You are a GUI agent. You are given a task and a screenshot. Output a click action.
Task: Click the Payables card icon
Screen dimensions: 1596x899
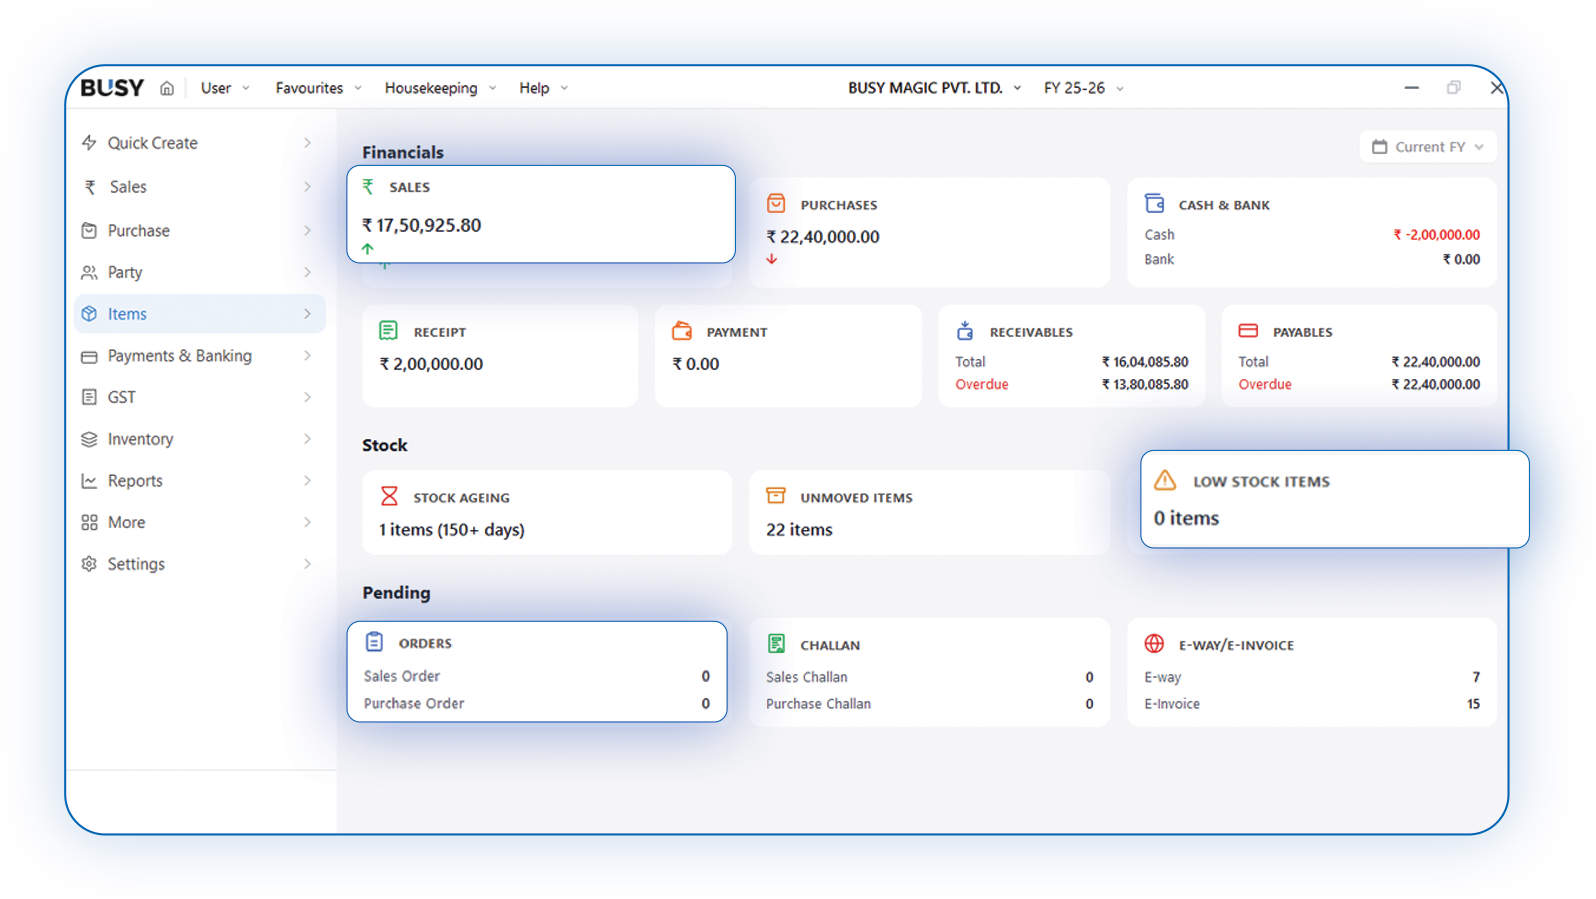(x=1248, y=330)
